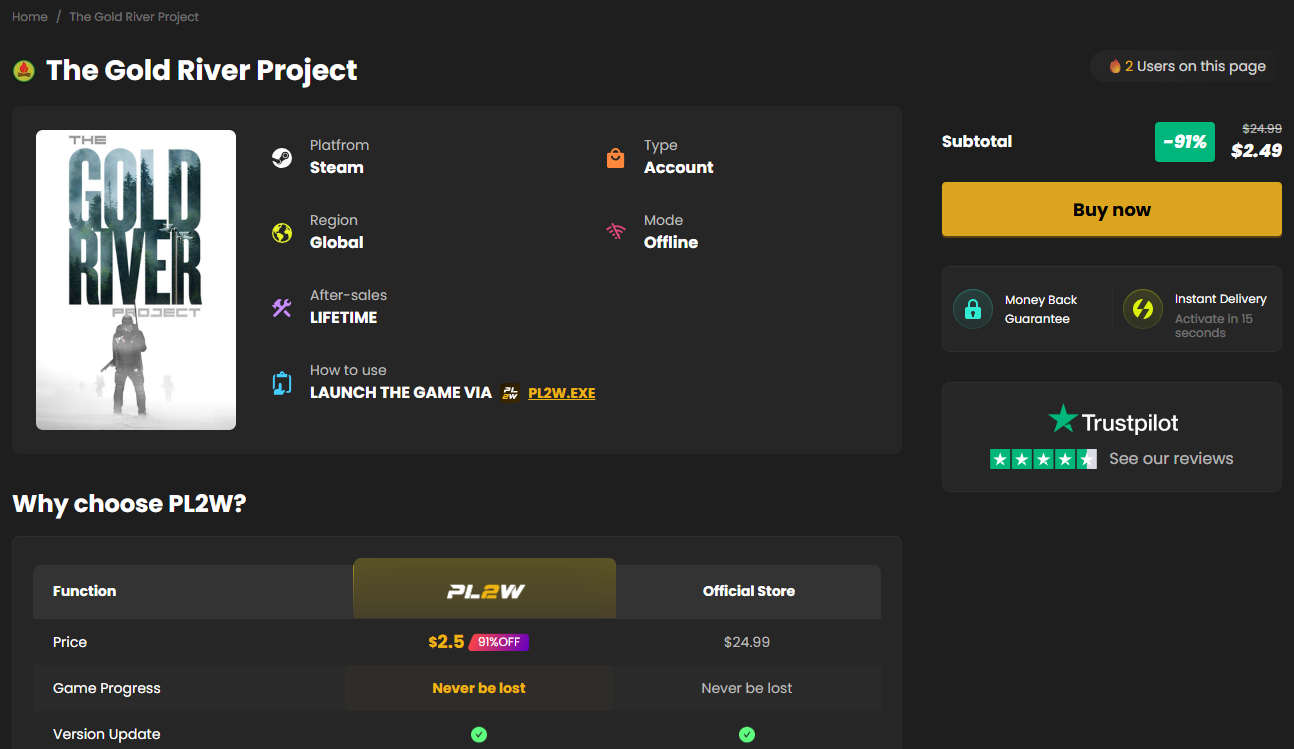Click the Buy now button
The width and height of the screenshot is (1294, 749).
click(x=1111, y=210)
